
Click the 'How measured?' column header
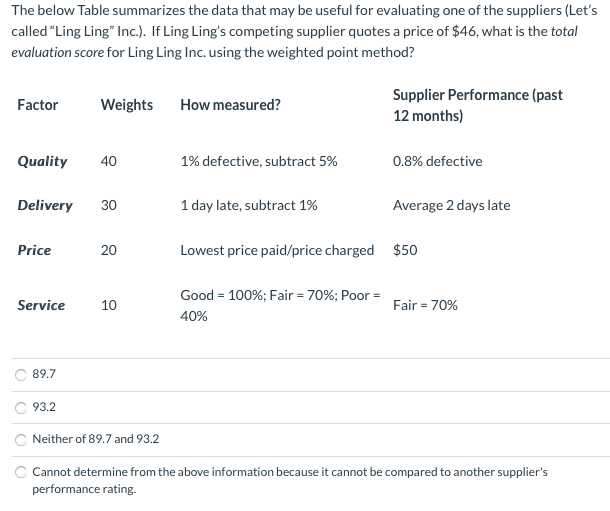tap(230, 105)
